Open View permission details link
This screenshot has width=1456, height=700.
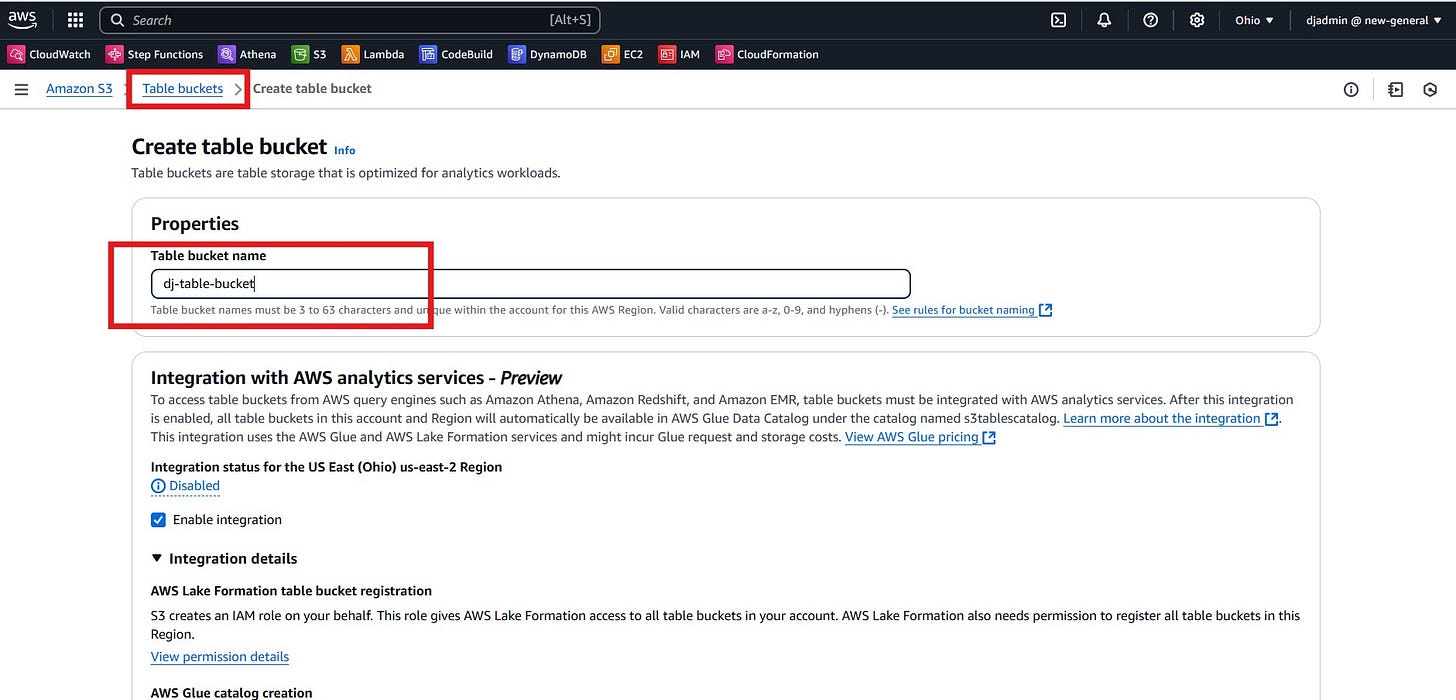coord(220,657)
